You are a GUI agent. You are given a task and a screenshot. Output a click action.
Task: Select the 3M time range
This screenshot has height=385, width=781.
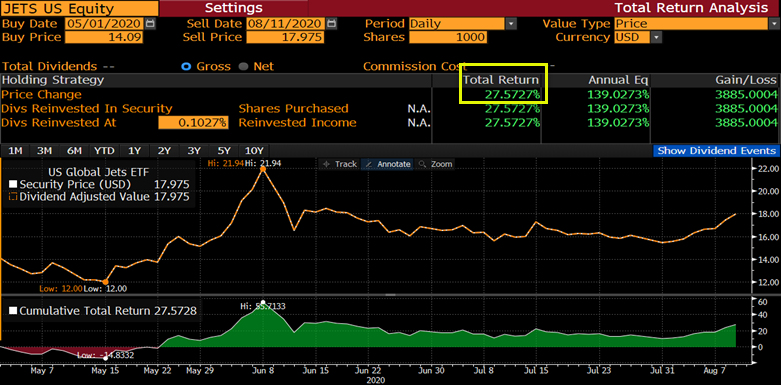[x=45, y=151]
